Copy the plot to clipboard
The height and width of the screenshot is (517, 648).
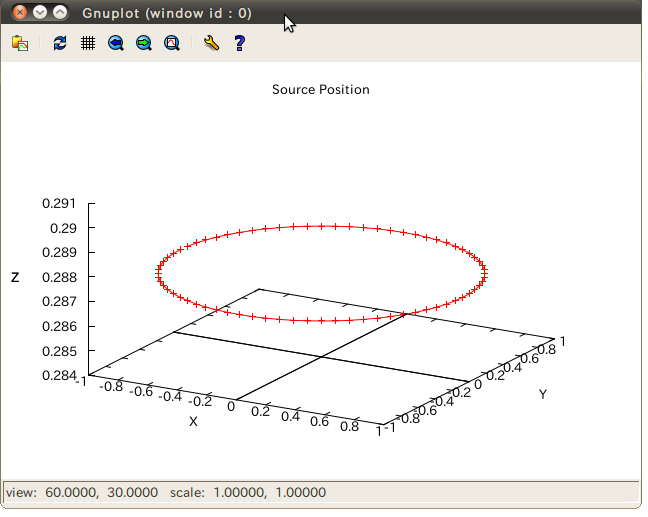pyautogui.click(x=19, y=43)
